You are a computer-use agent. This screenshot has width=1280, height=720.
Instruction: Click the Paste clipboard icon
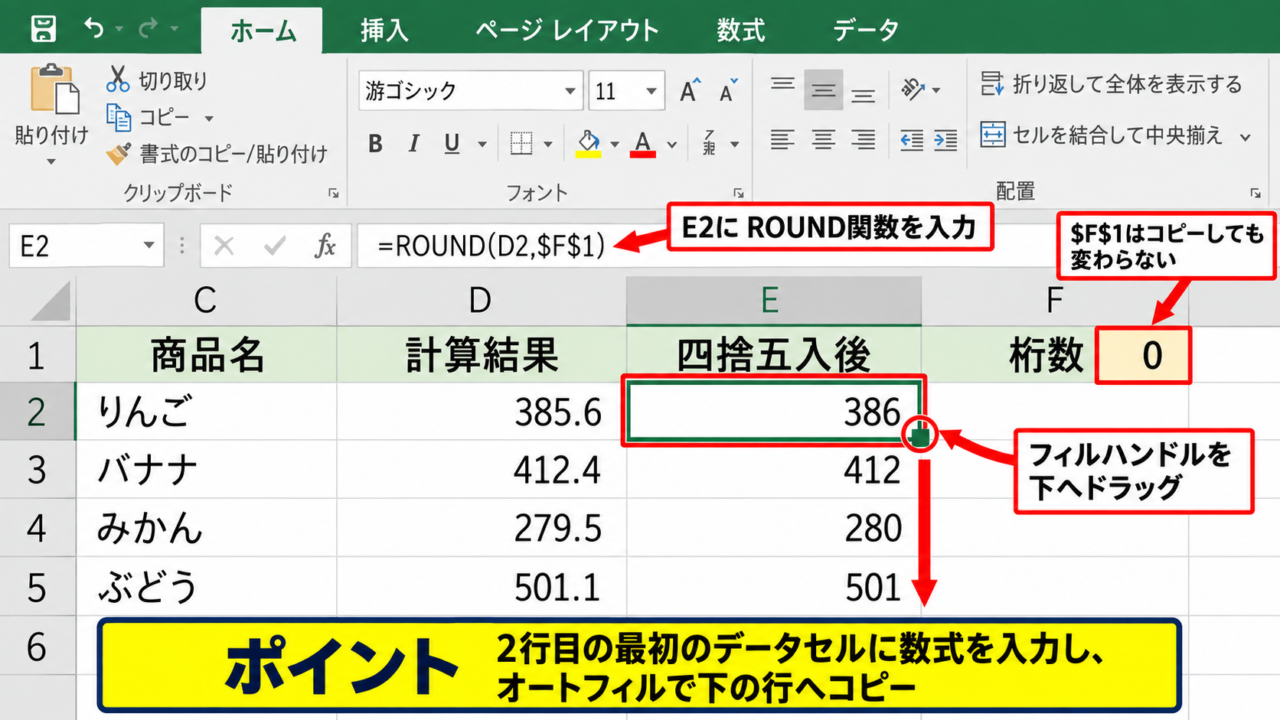(55, 90)
